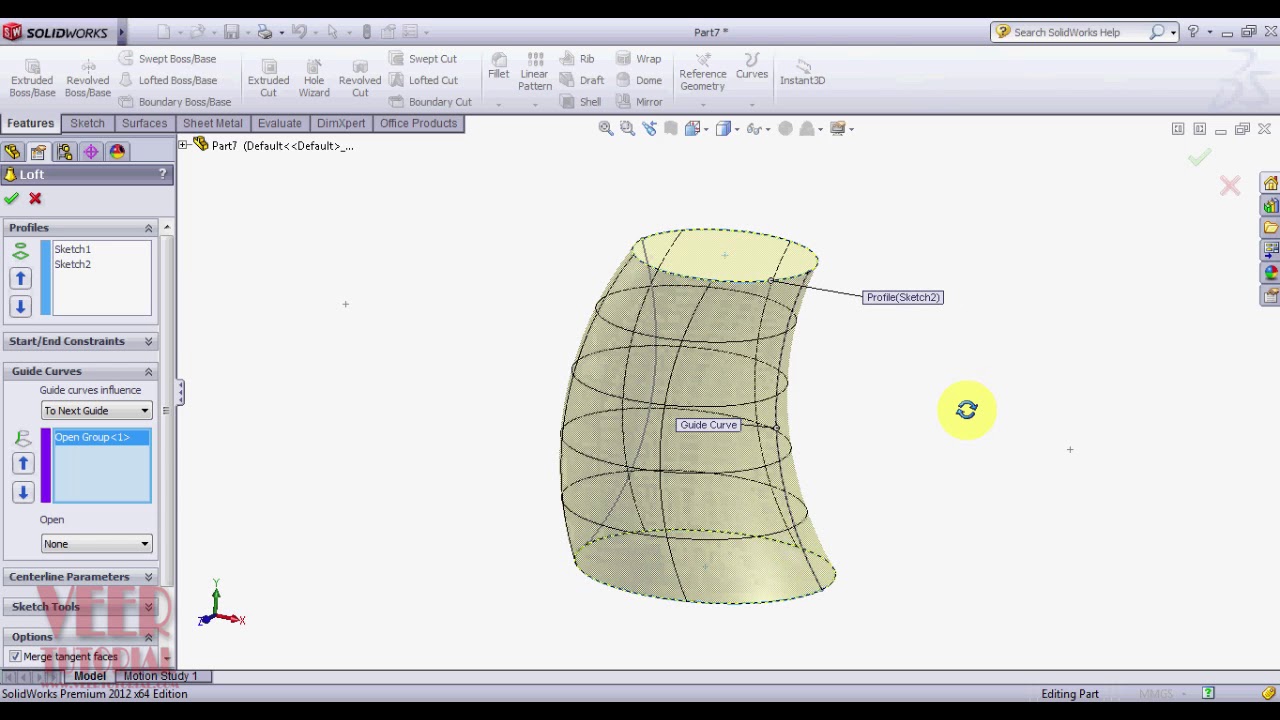Screen dimensions: 1280x720
Task: Toggle Merge tangent faces checkbox
Action: point(15,657)
